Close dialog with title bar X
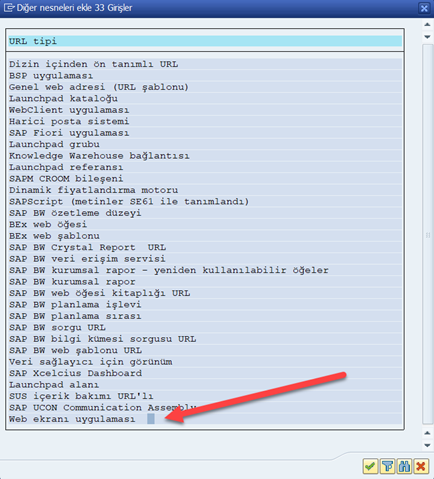The height and width of the screenshot is (479, 434). [424, 8]
